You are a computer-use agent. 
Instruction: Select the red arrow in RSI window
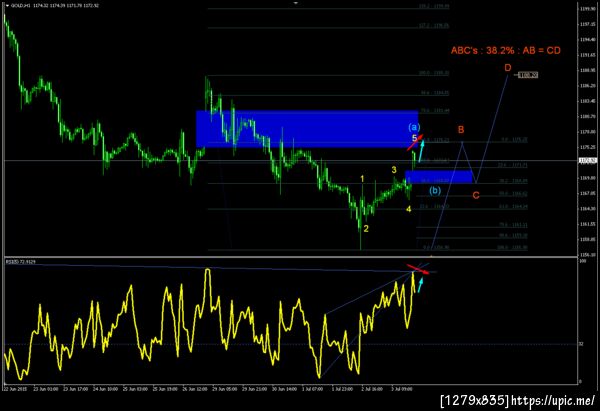pos(418,269)
